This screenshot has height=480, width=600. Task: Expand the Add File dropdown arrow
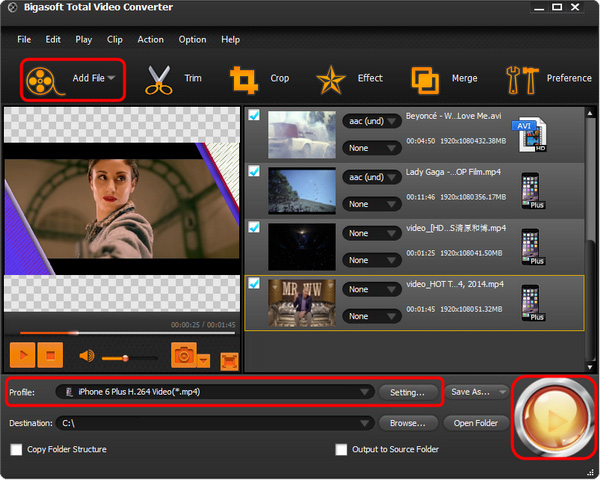click(111, 78)
